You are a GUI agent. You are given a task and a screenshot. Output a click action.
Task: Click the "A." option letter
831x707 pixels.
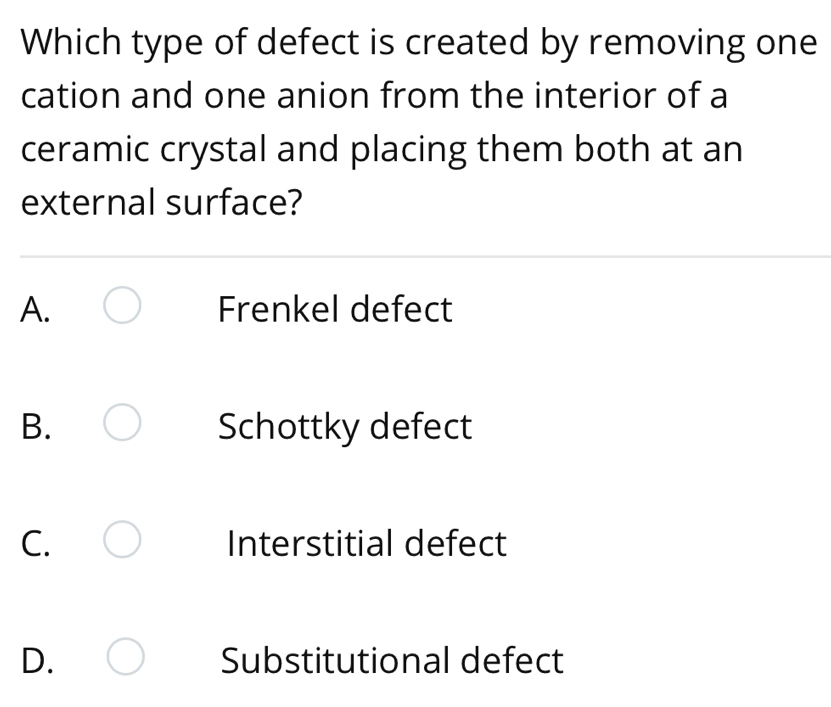(36, 310)
